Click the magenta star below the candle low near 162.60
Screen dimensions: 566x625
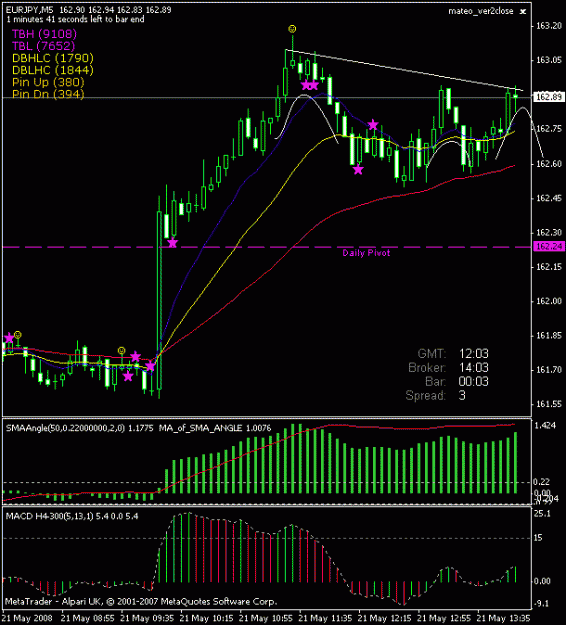coord(358,170)
